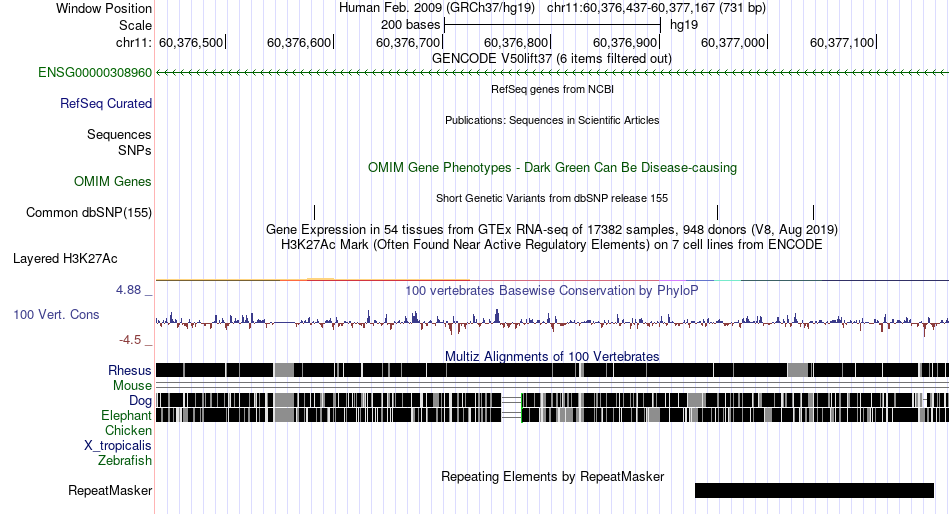The height and width of the screenshot is (514, 950).
Task: Click the leftmost dbSNP variant tick mark
Action: pos(314,213)
